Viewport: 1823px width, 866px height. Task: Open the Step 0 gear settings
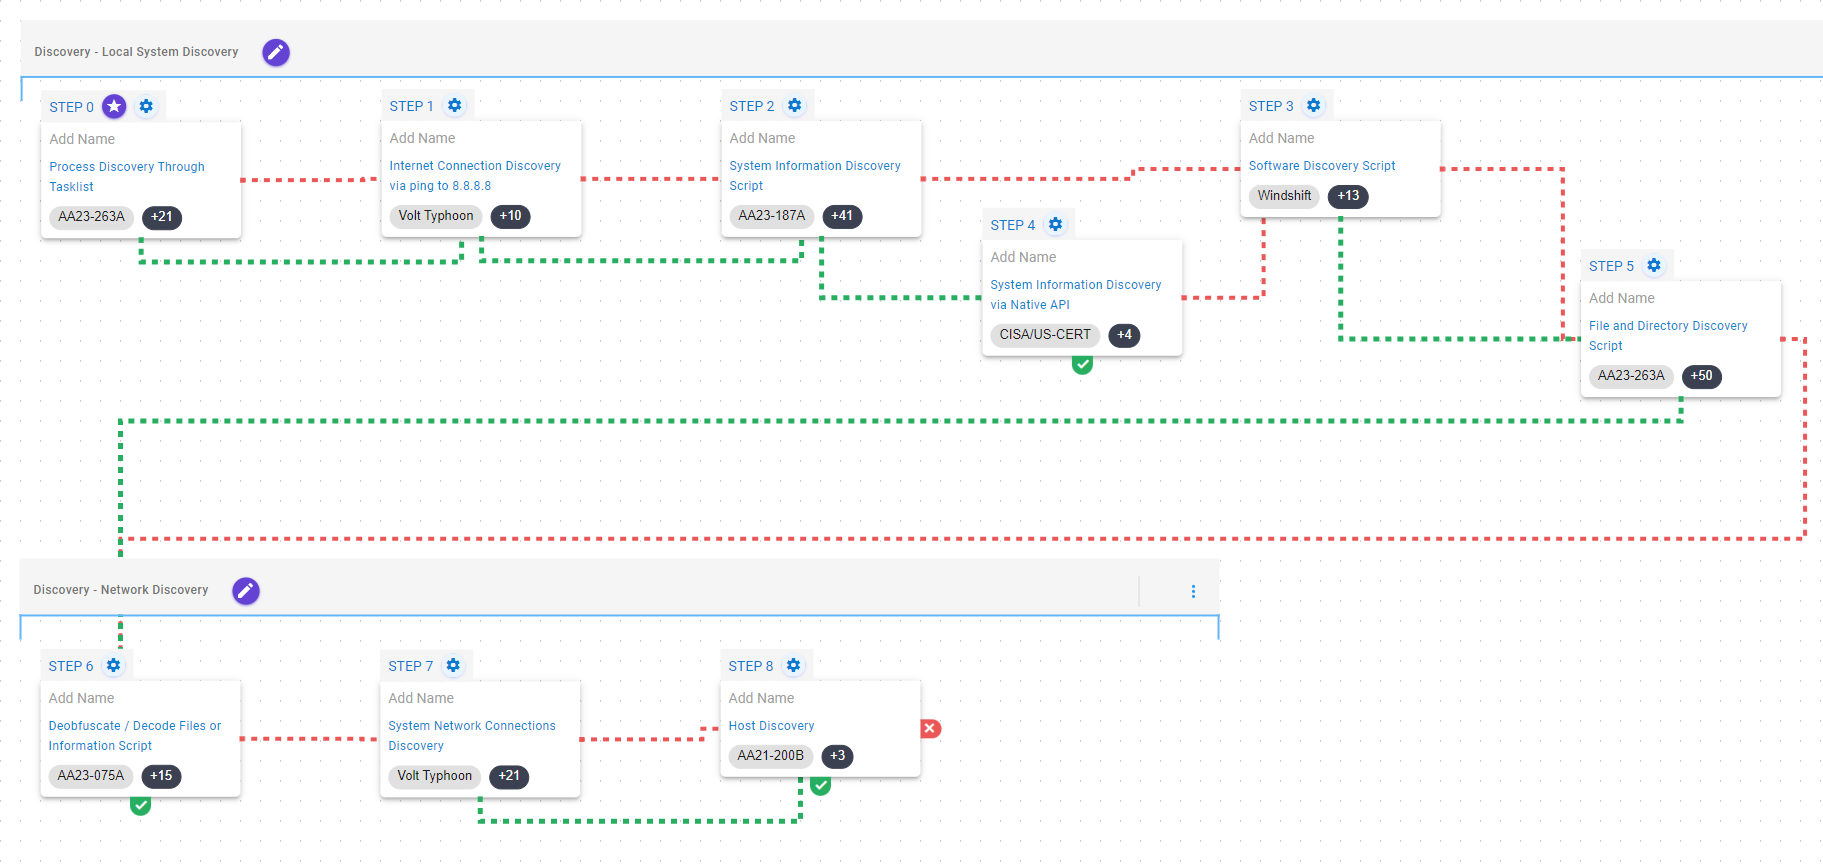146,106
